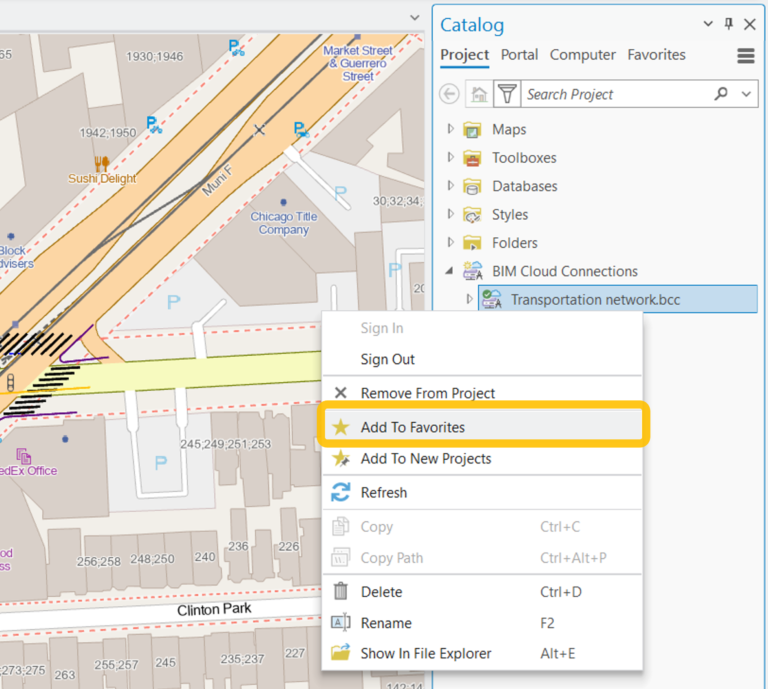
Task: Click the Transportation network.bcc connection icon
Action: coord(492,299)
